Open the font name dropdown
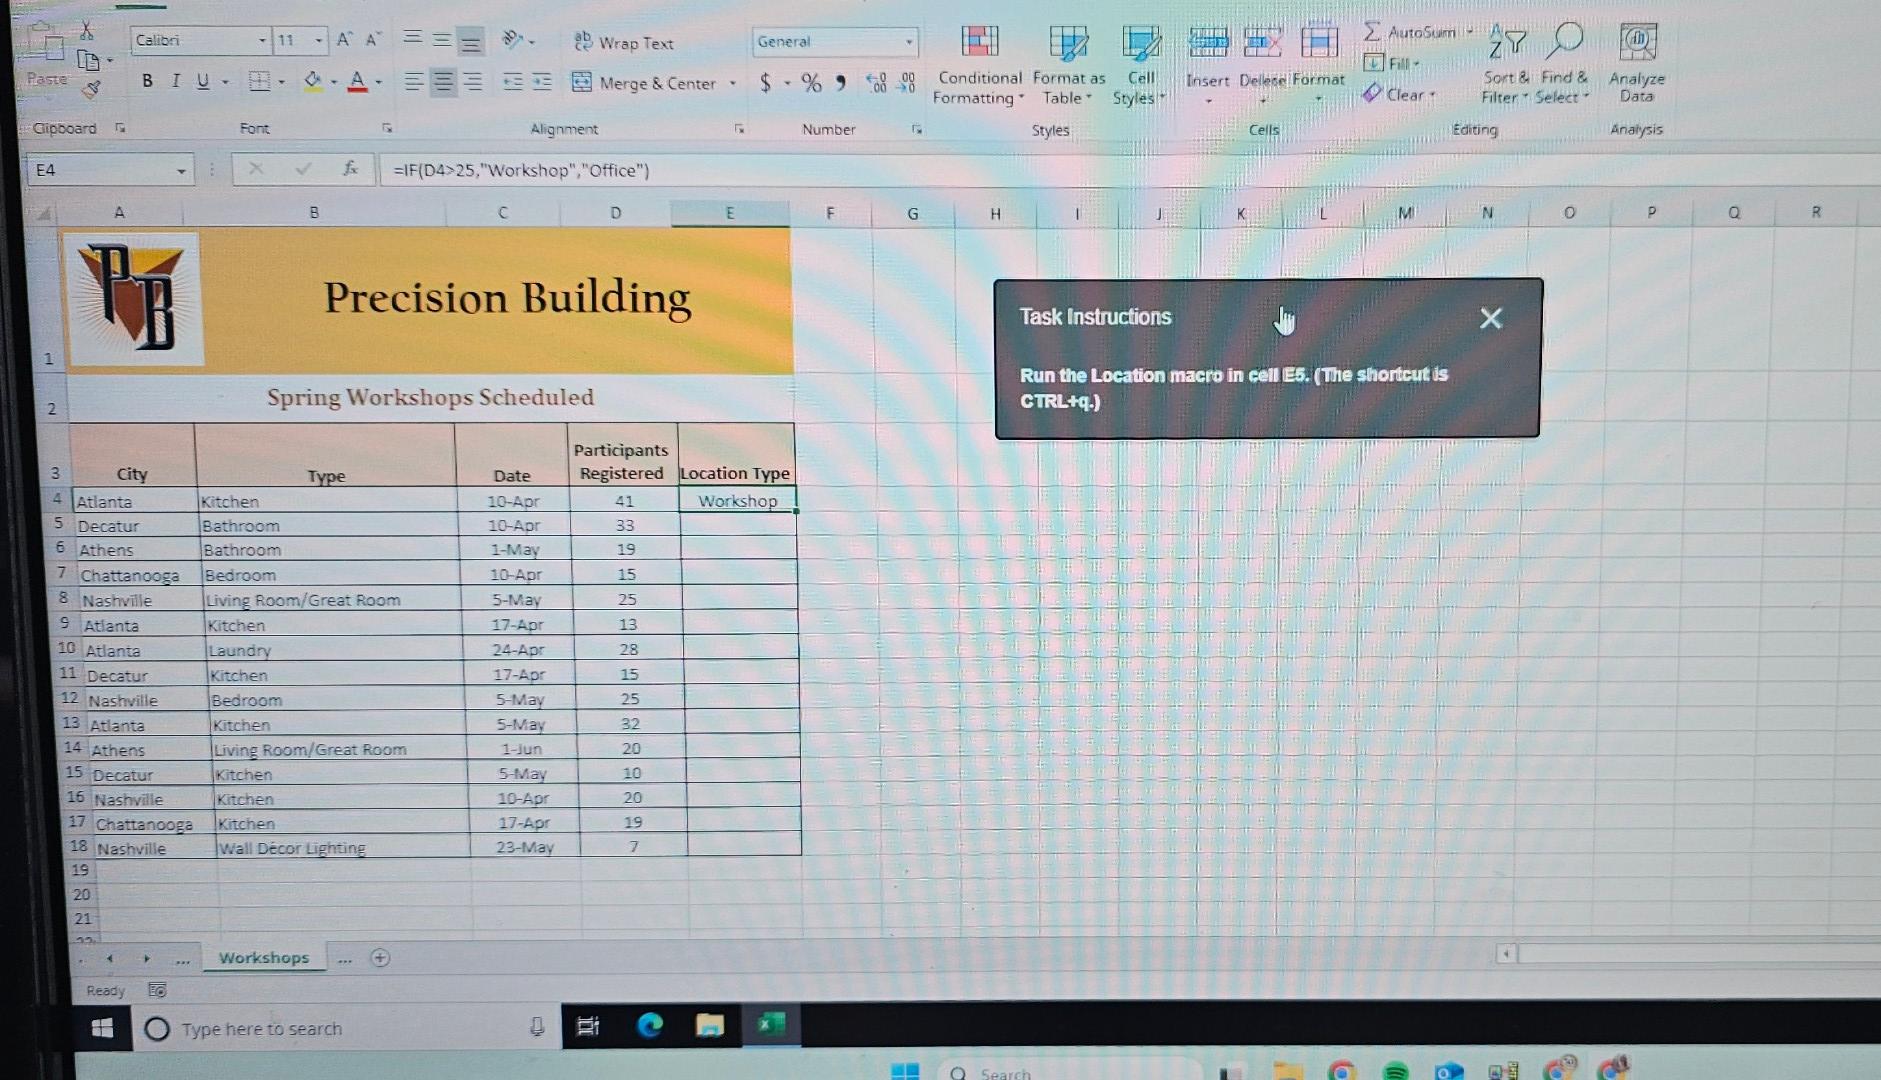This screenshot has width=1881, height=1080. (x=263, y=40)
